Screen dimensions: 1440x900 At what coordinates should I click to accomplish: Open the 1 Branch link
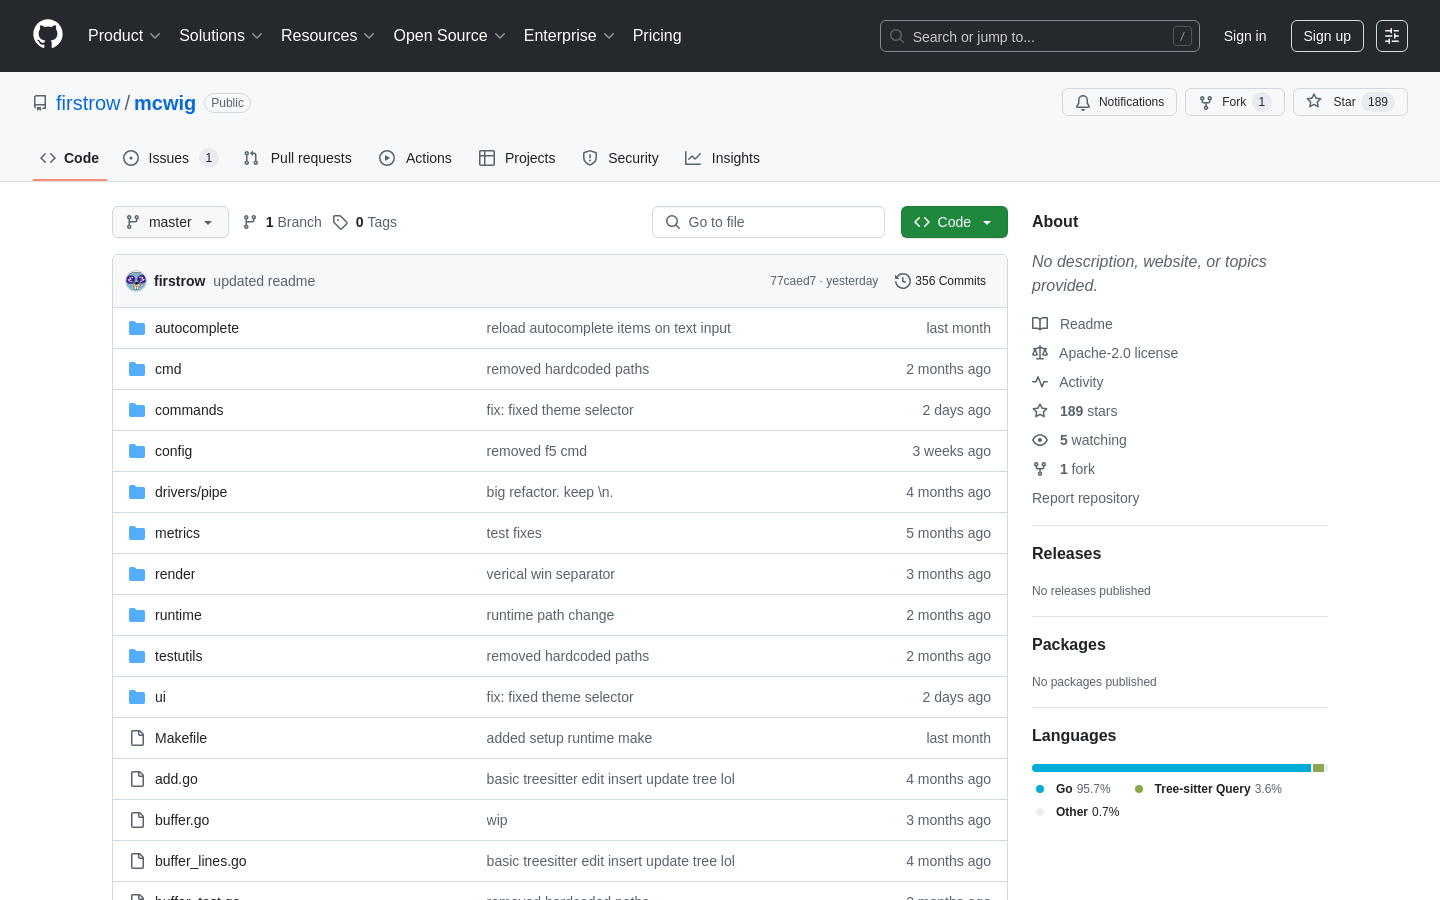[x=282, y=222]
